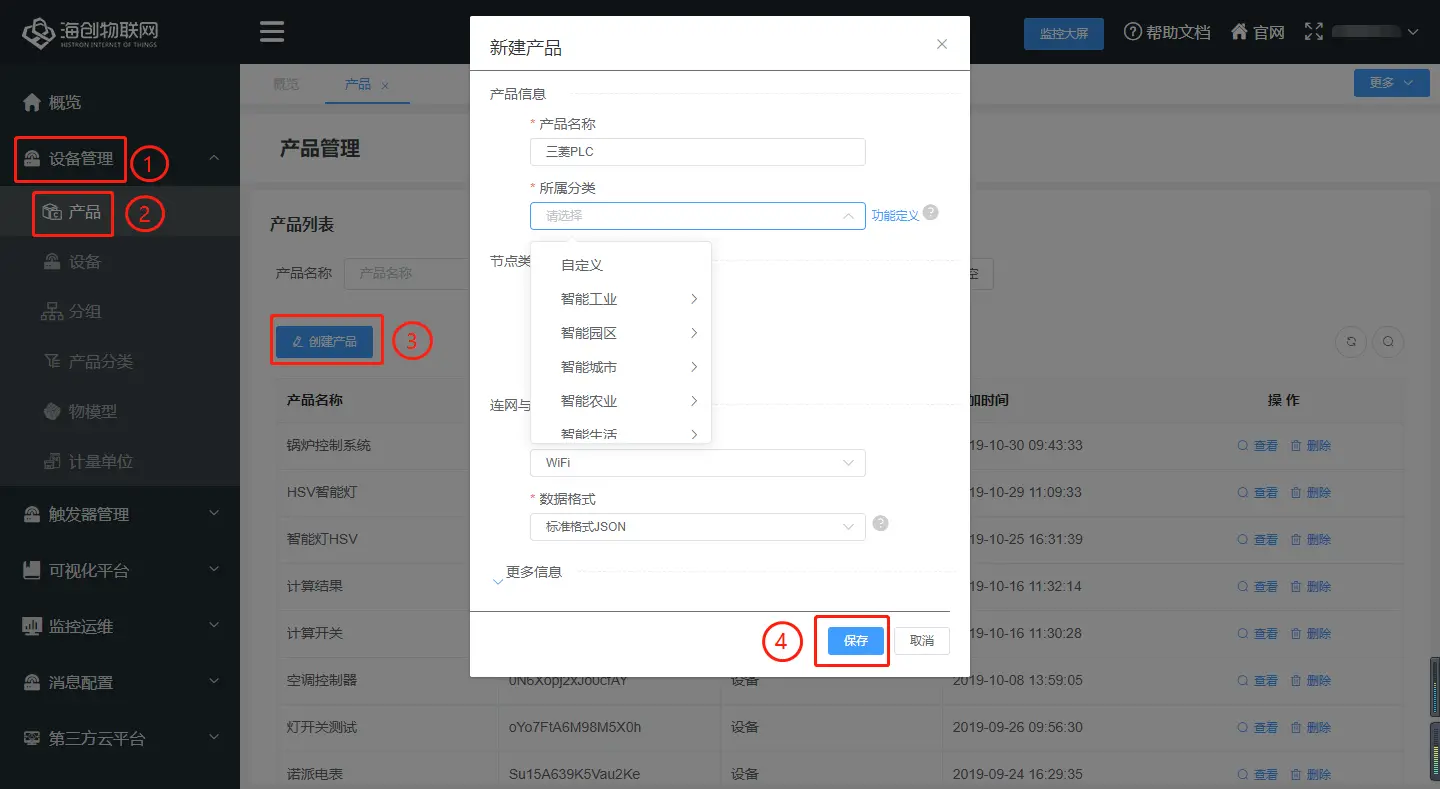Screen dimensions: 1440x789
Task: Expand 智能工业 category option
Action: click(x=621, y=299)
